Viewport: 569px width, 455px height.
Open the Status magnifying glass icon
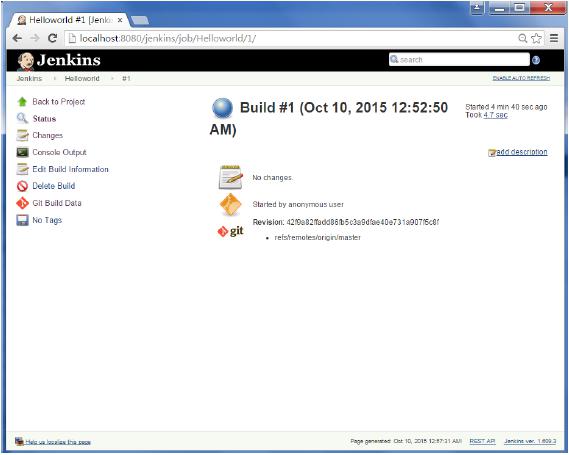22,118
